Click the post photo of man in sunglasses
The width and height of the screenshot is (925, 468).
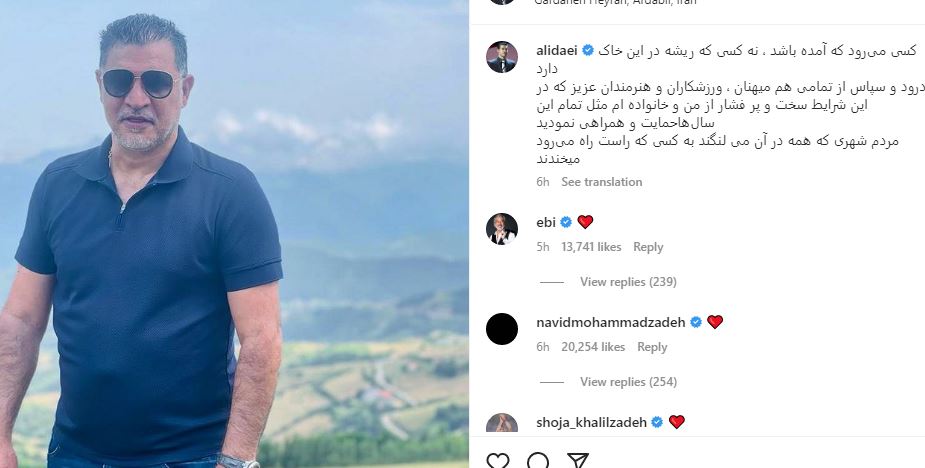pyautogui.click(x=234, y=234)
